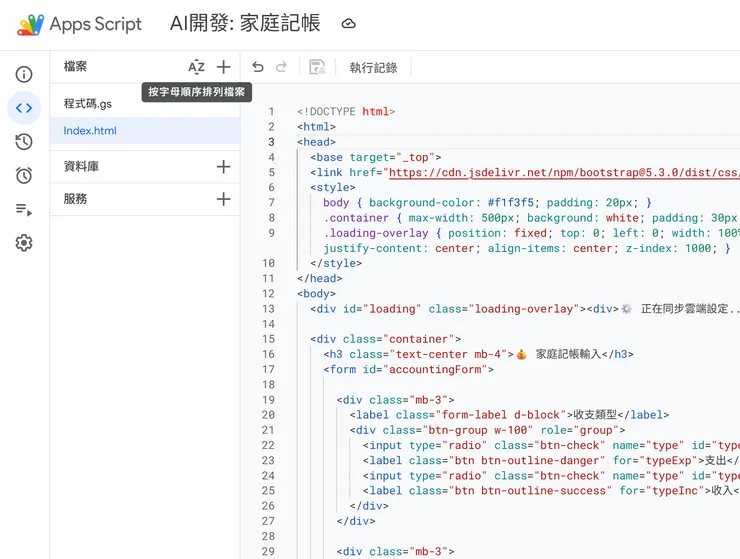
Task: Click the 服務 section label
Action: click(x=76, y=199)
